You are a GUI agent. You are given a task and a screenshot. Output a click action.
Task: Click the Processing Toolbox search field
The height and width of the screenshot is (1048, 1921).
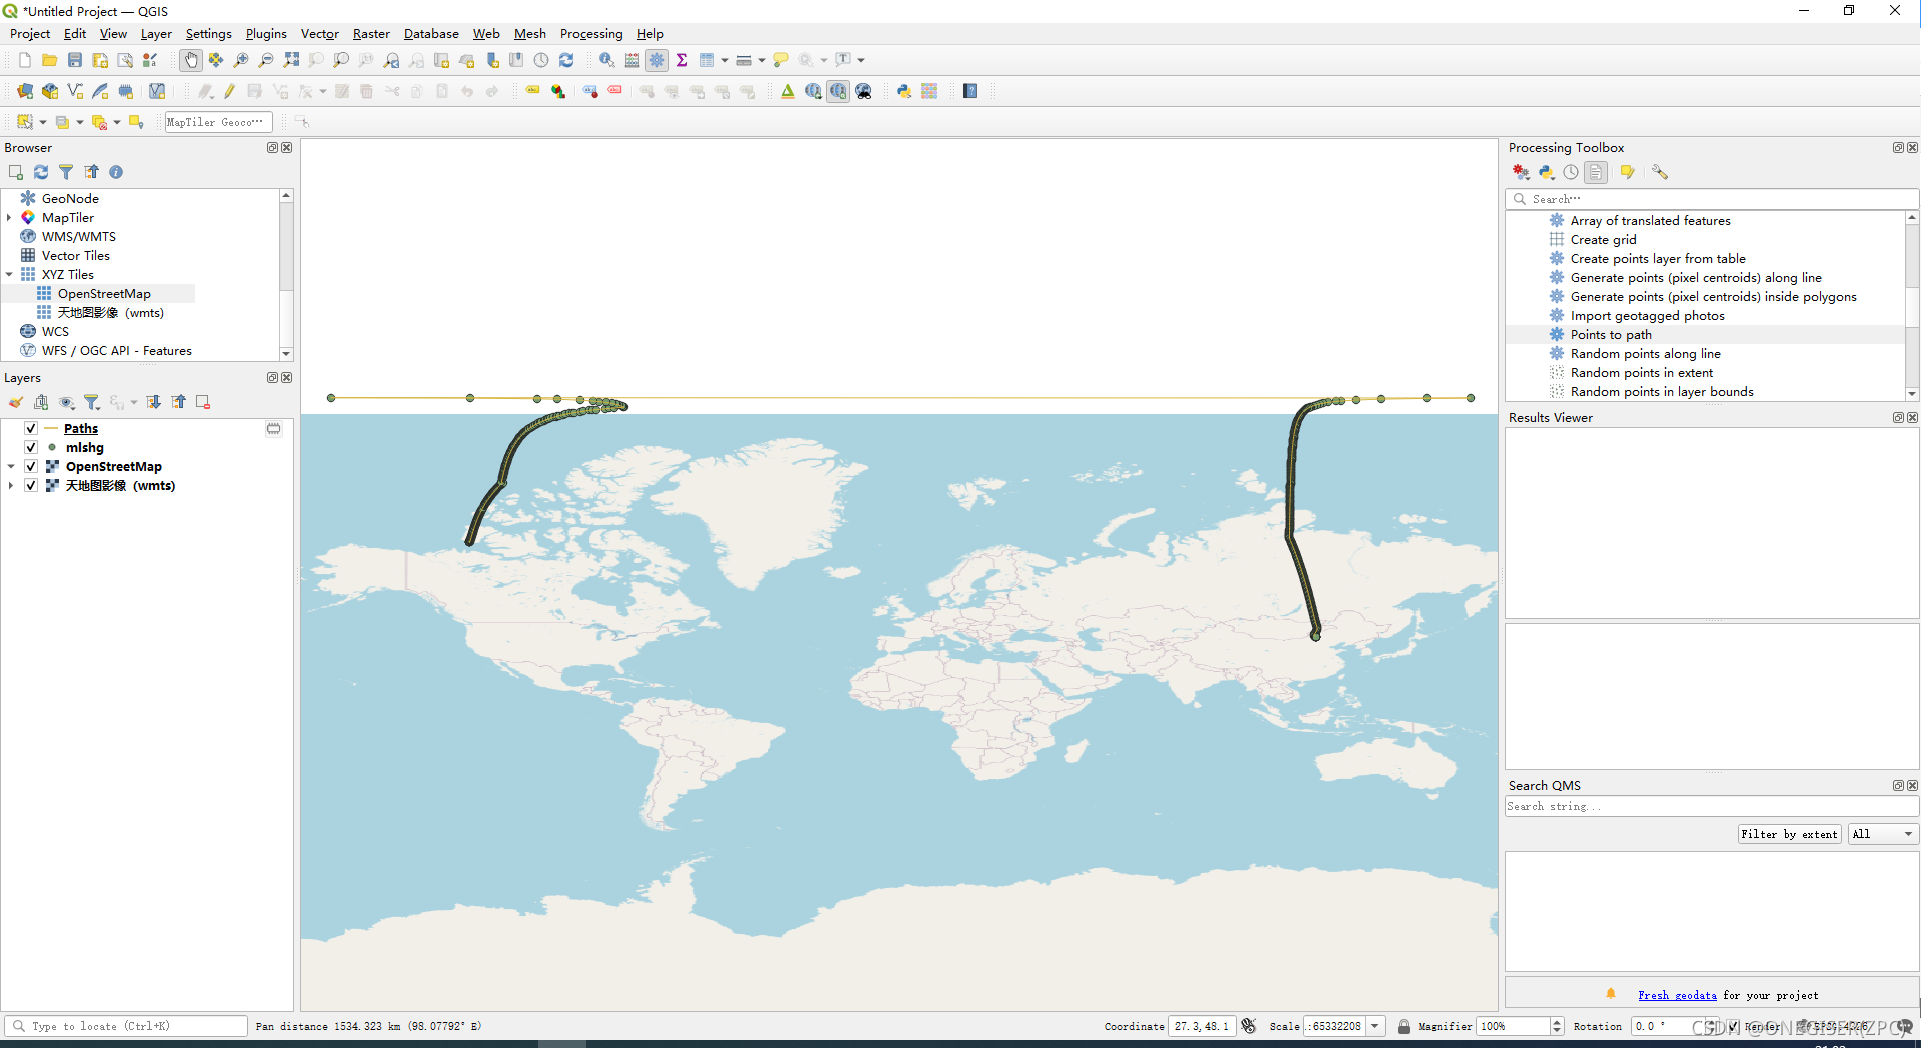coord(1712,199)
